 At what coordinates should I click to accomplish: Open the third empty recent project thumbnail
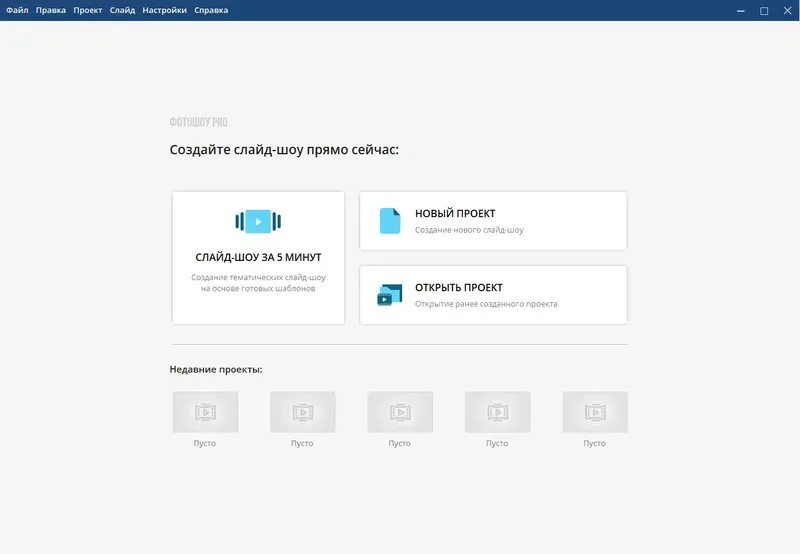pyautogui.click(x=400, y=412)
